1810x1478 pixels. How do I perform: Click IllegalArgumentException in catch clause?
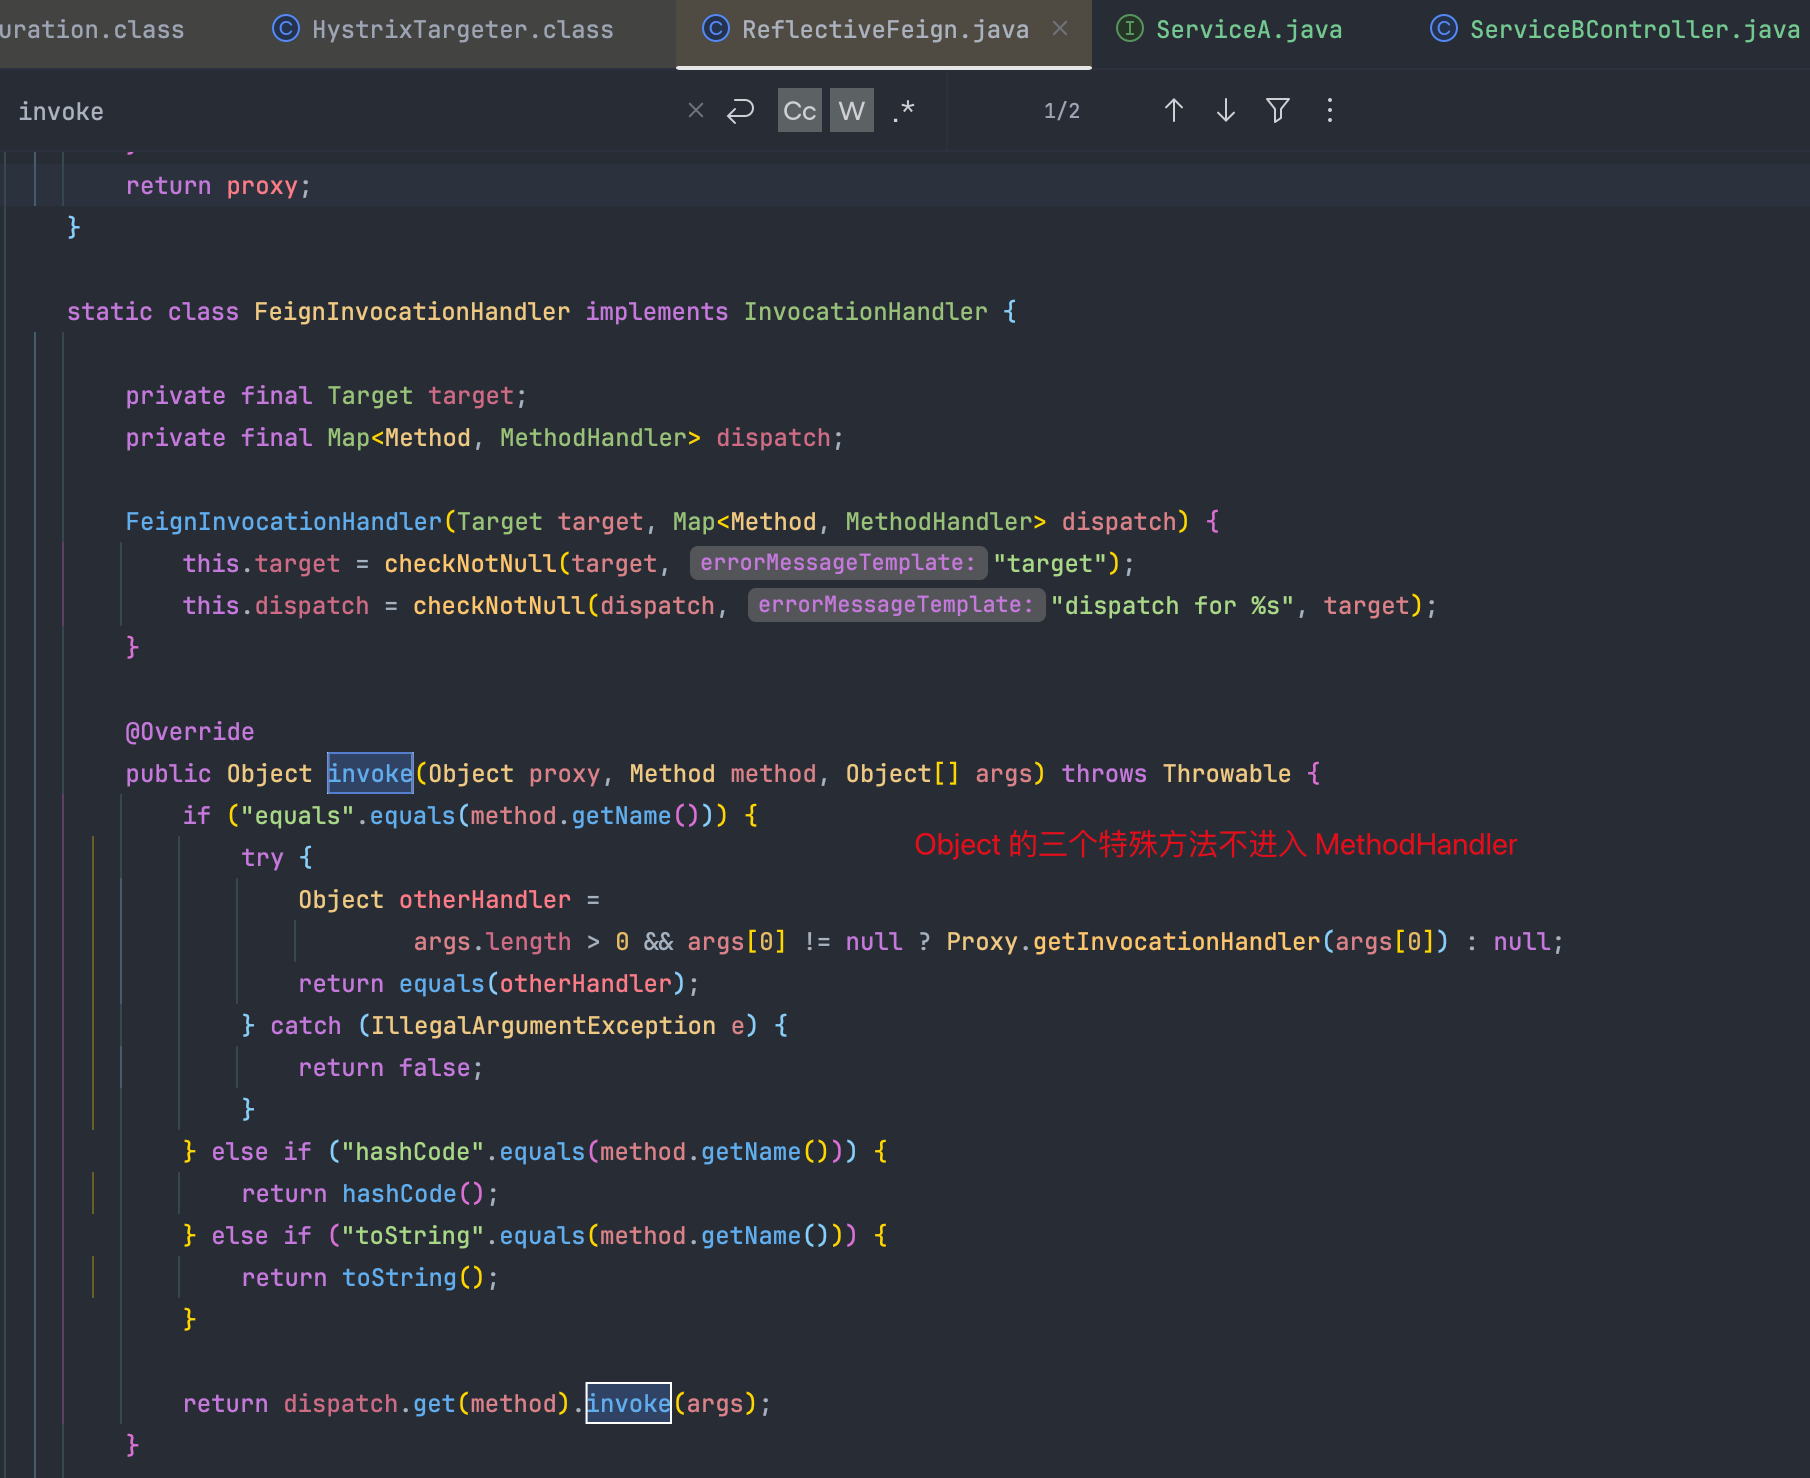coord(543,1025)
